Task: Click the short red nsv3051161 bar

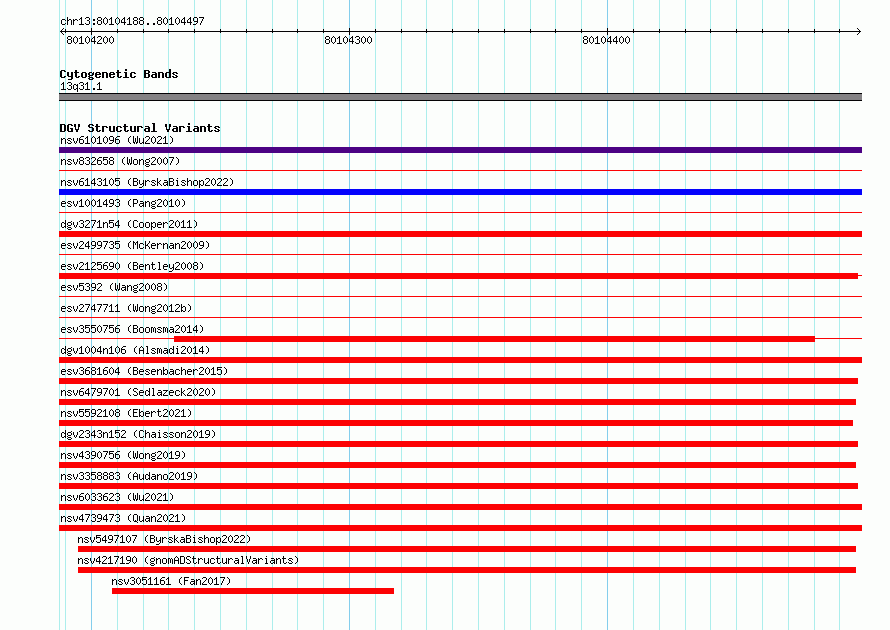Action: [x=253, y=591]
